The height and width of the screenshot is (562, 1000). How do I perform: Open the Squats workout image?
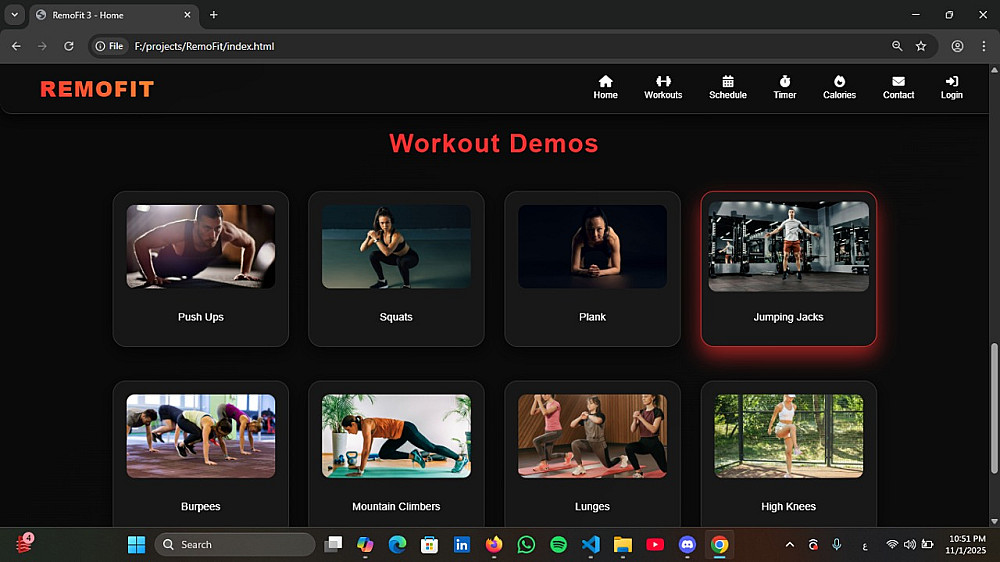[x=396, y=247]
